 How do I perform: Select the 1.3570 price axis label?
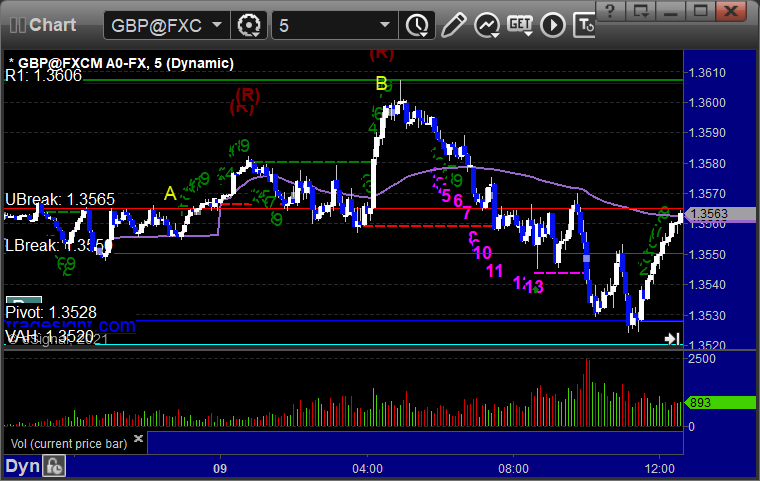click(707, 194)
